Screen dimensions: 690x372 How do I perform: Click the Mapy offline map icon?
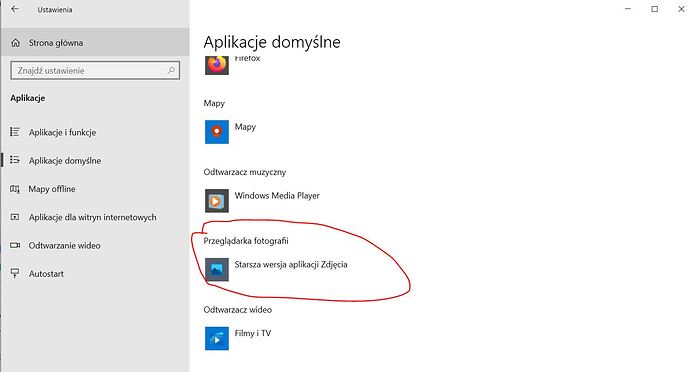click(x=15, y=189)
